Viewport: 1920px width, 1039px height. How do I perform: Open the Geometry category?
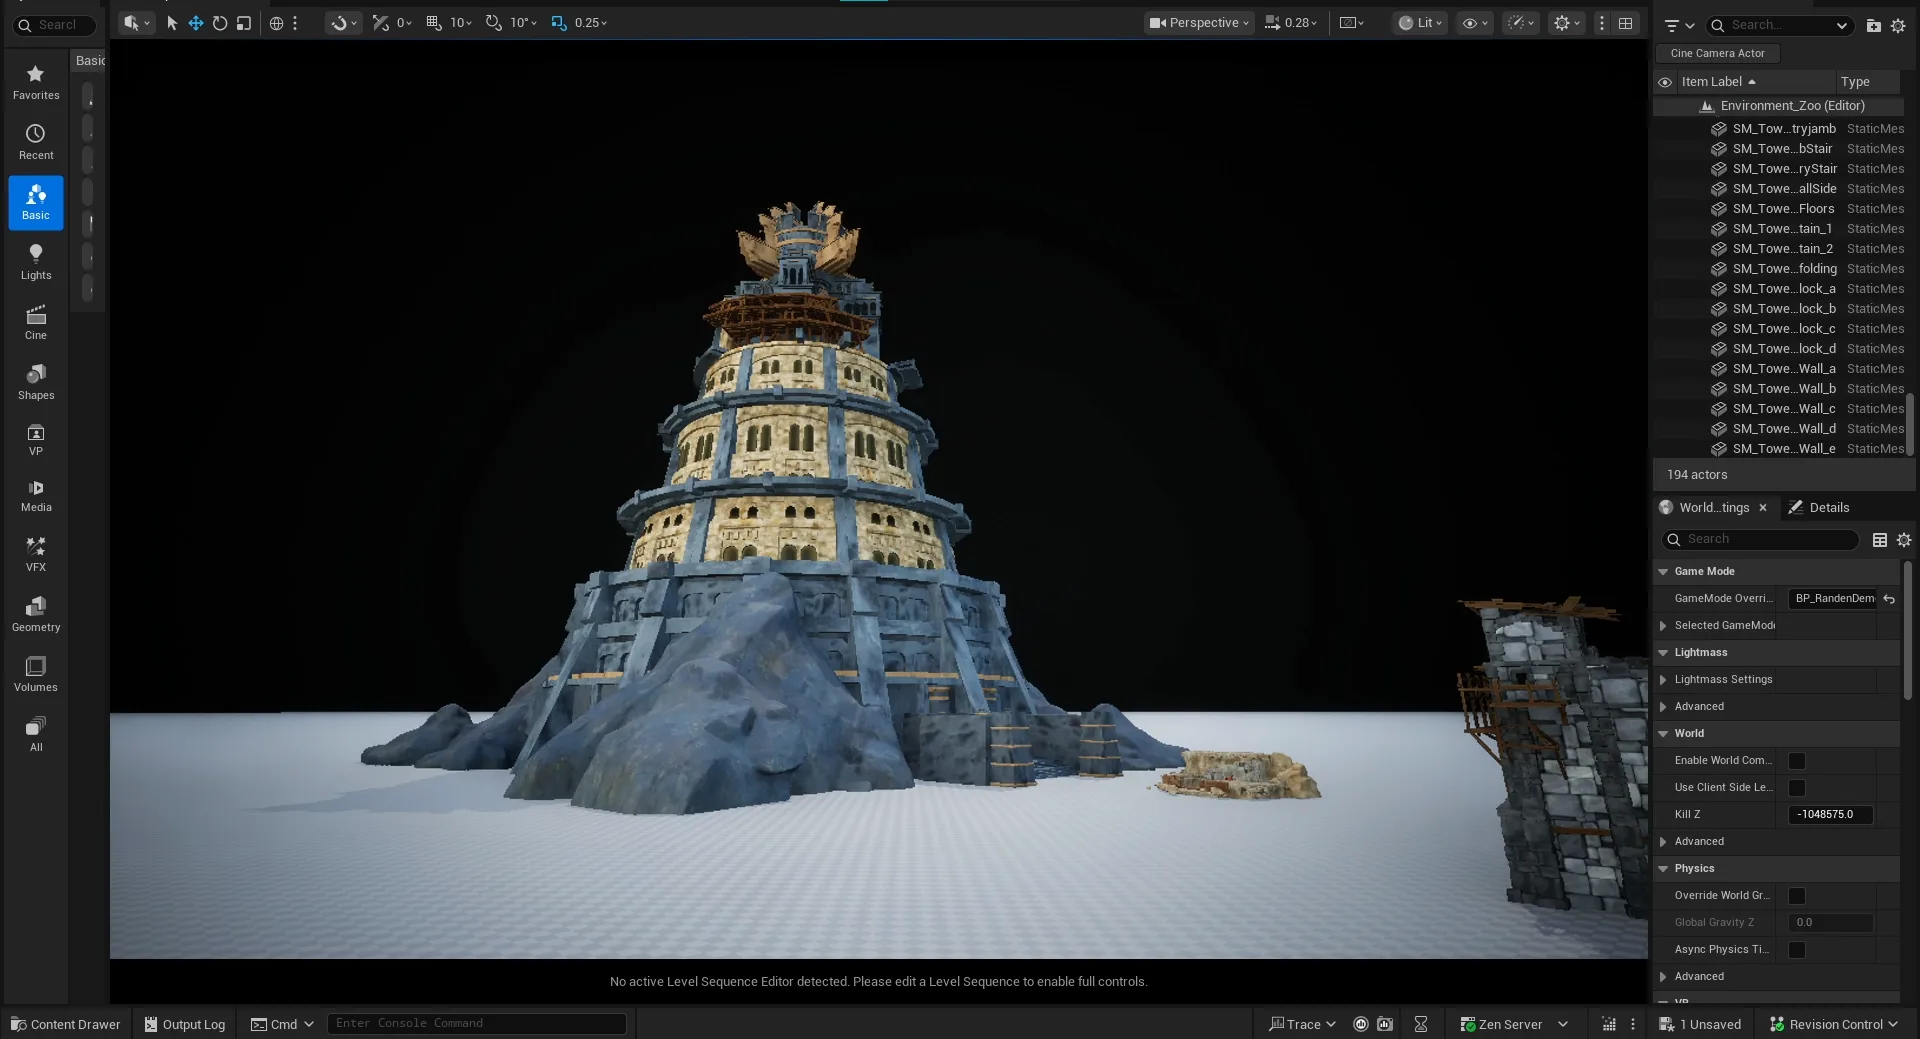pyautogui.click(x=36, y=615)
